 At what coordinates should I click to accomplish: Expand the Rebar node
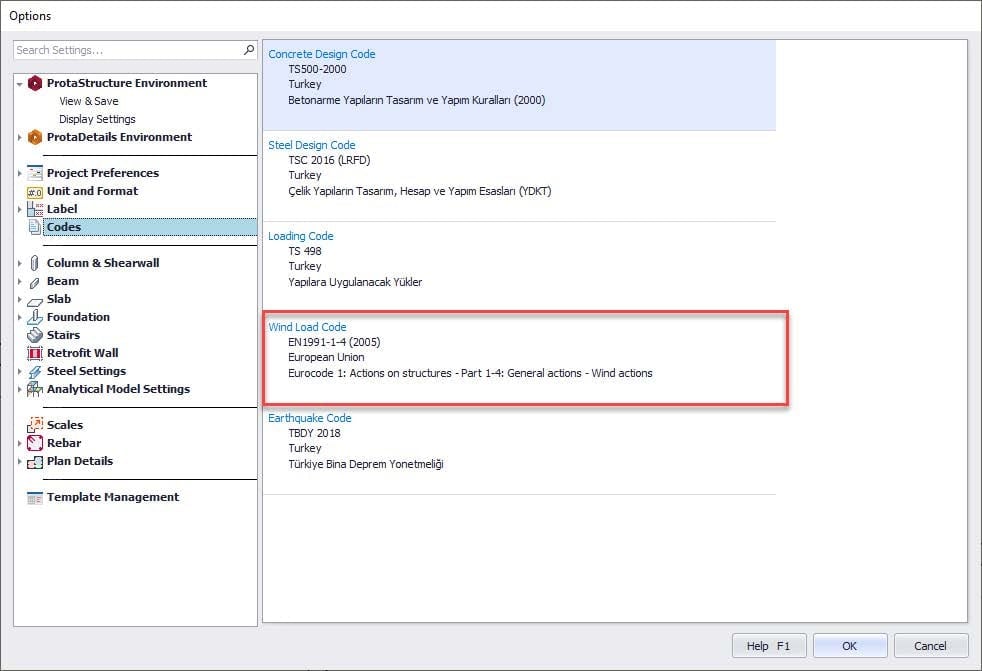tap(19, 443)
